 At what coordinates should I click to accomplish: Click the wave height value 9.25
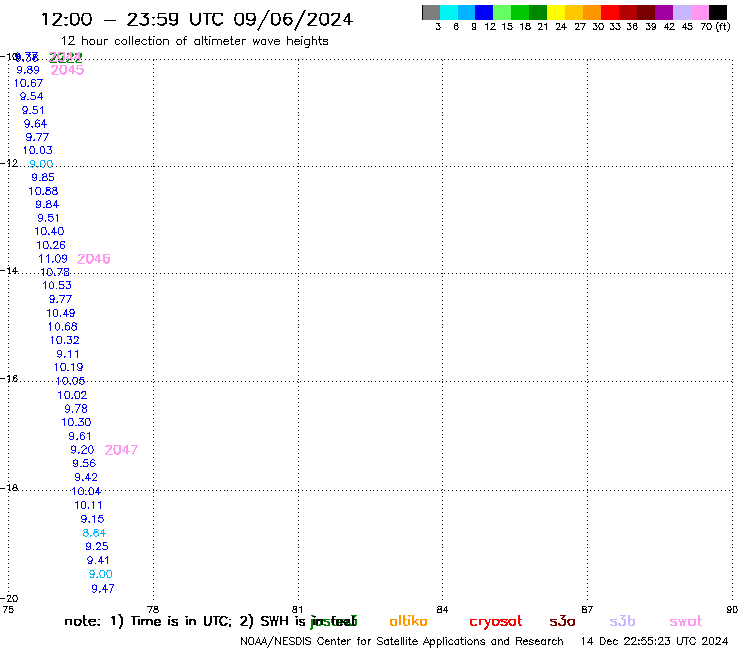coord(97,546)
